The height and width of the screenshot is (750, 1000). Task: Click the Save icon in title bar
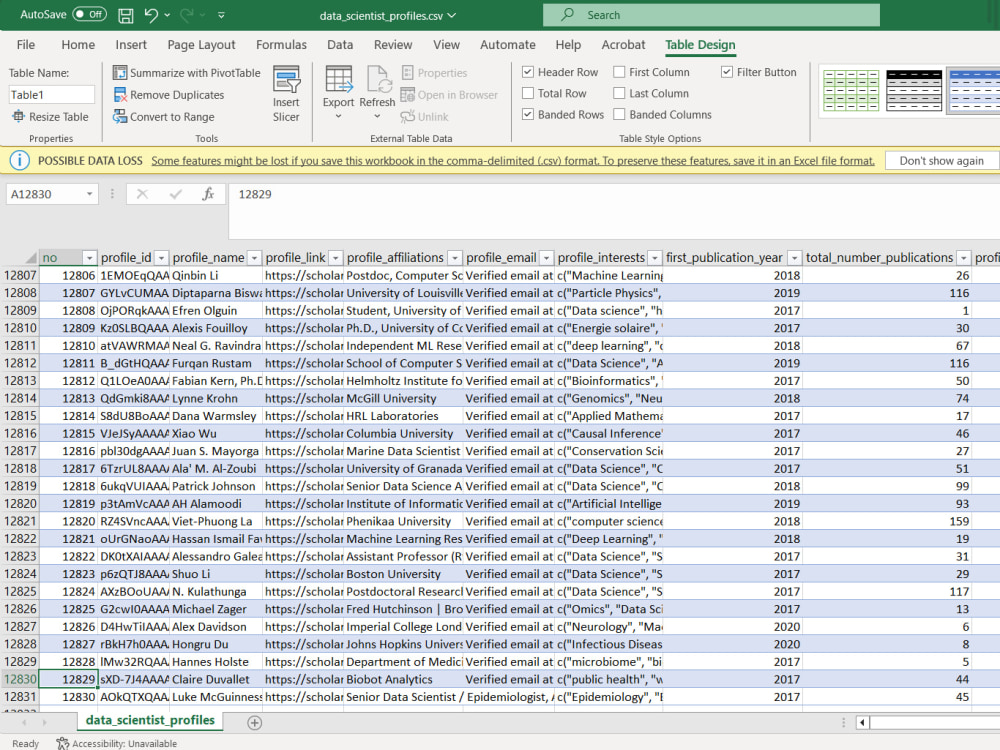126,15
